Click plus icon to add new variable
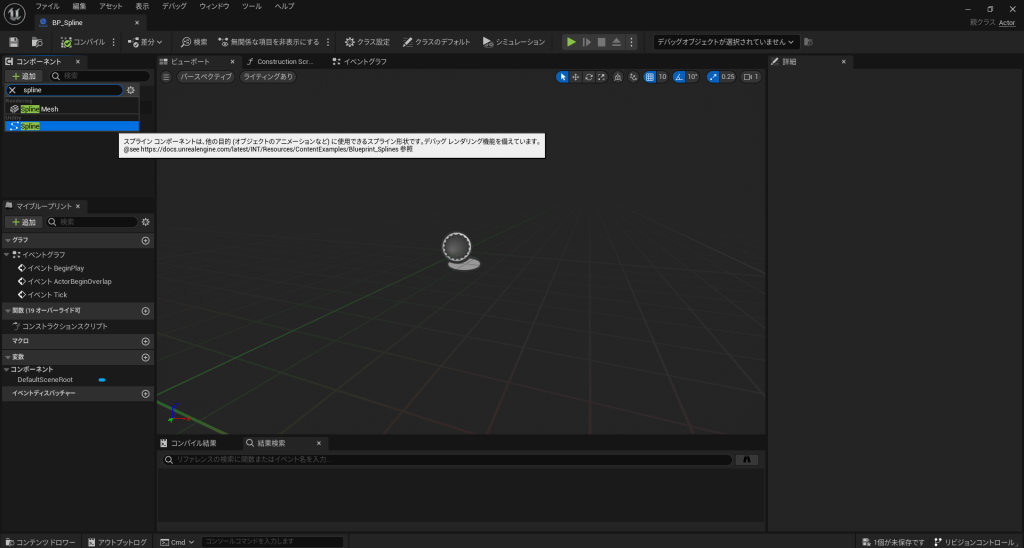The width and height of the screenshot is (1024, 548). [x=145, y=357]
